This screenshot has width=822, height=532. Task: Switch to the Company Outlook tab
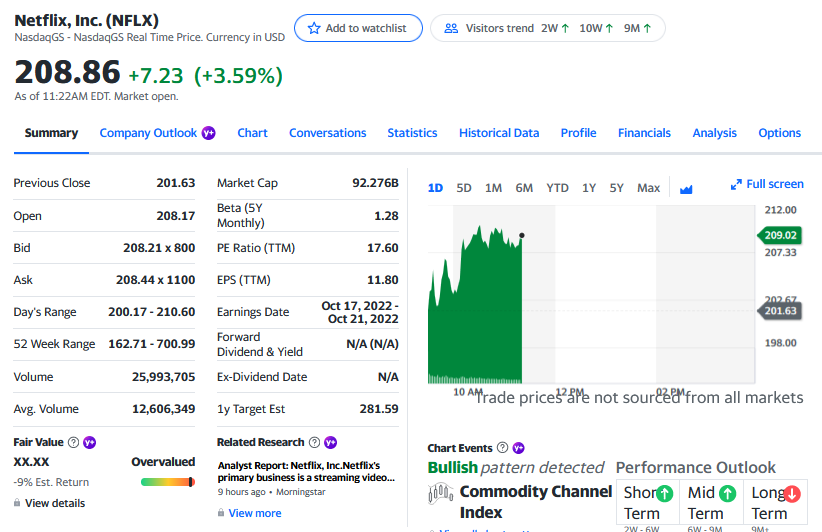(148, 133)
